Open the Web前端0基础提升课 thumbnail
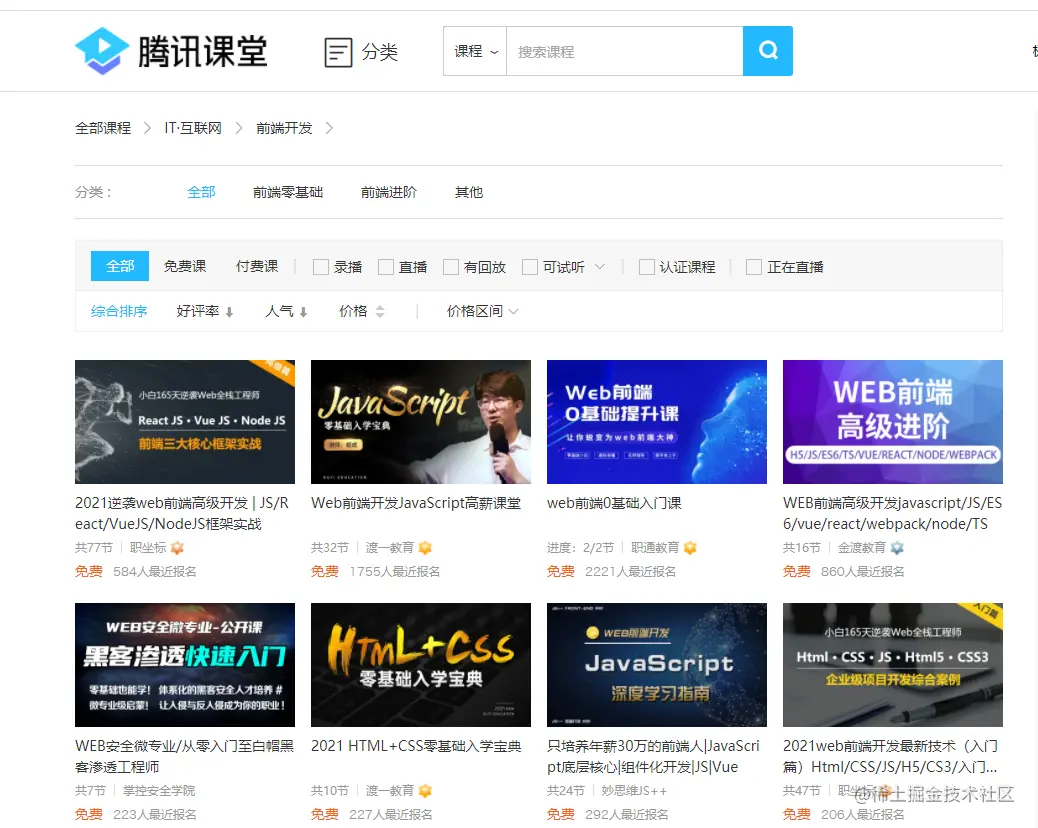1038x828 pixels. pyautogui.click(x=657, y=422)
